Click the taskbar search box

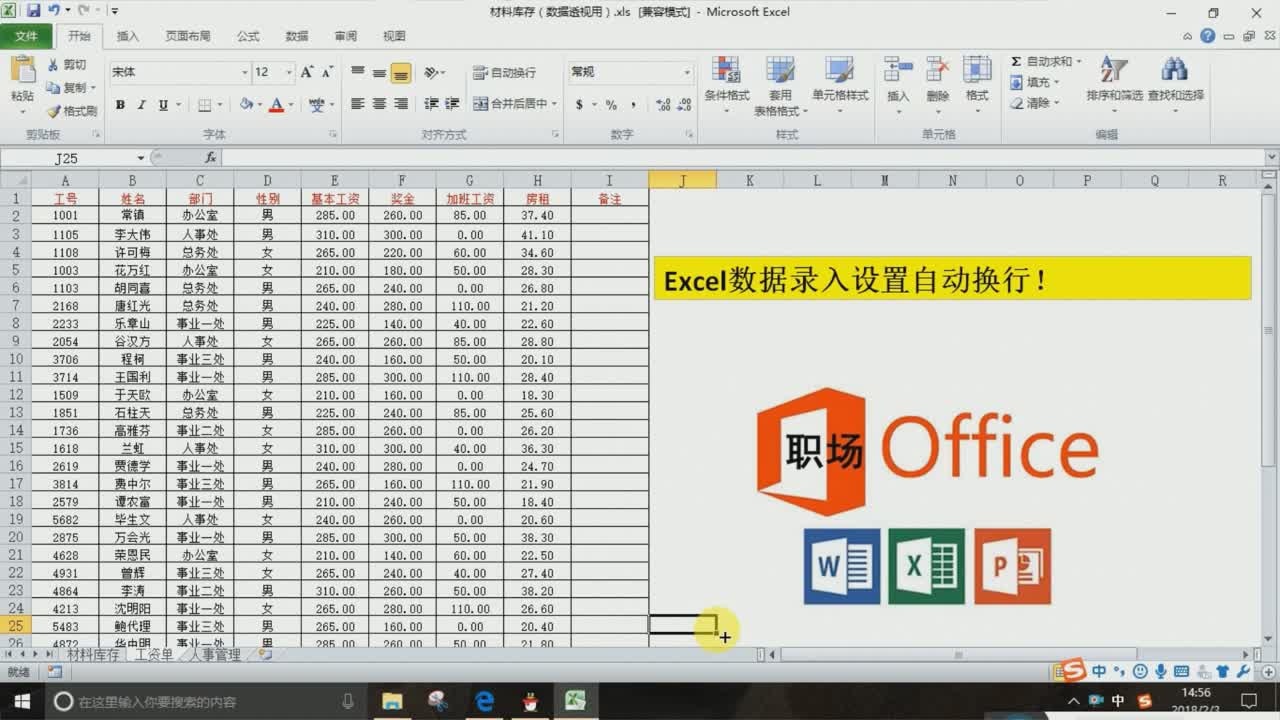coord(205,701)
